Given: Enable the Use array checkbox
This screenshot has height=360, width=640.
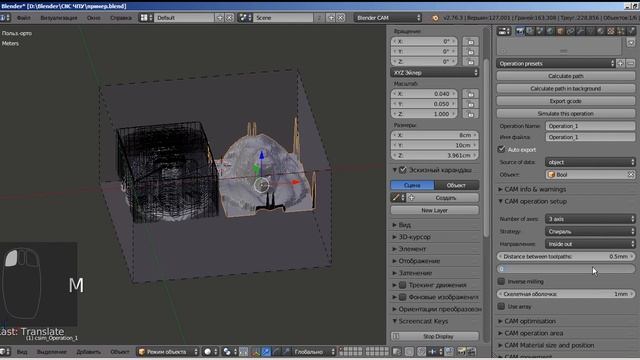Looking at the screenshot, I should coord(502,306).
